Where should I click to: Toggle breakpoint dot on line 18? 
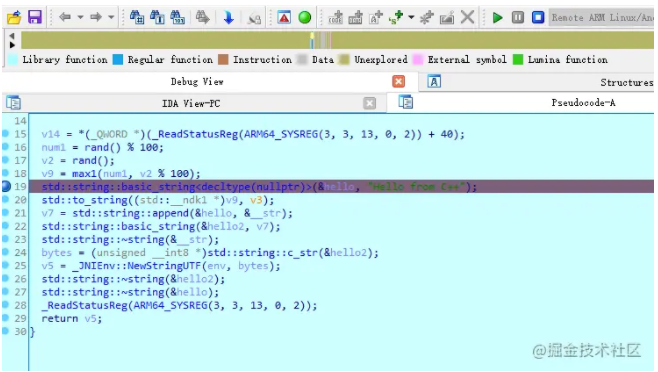pyautogui.click(x=5, y=173)
